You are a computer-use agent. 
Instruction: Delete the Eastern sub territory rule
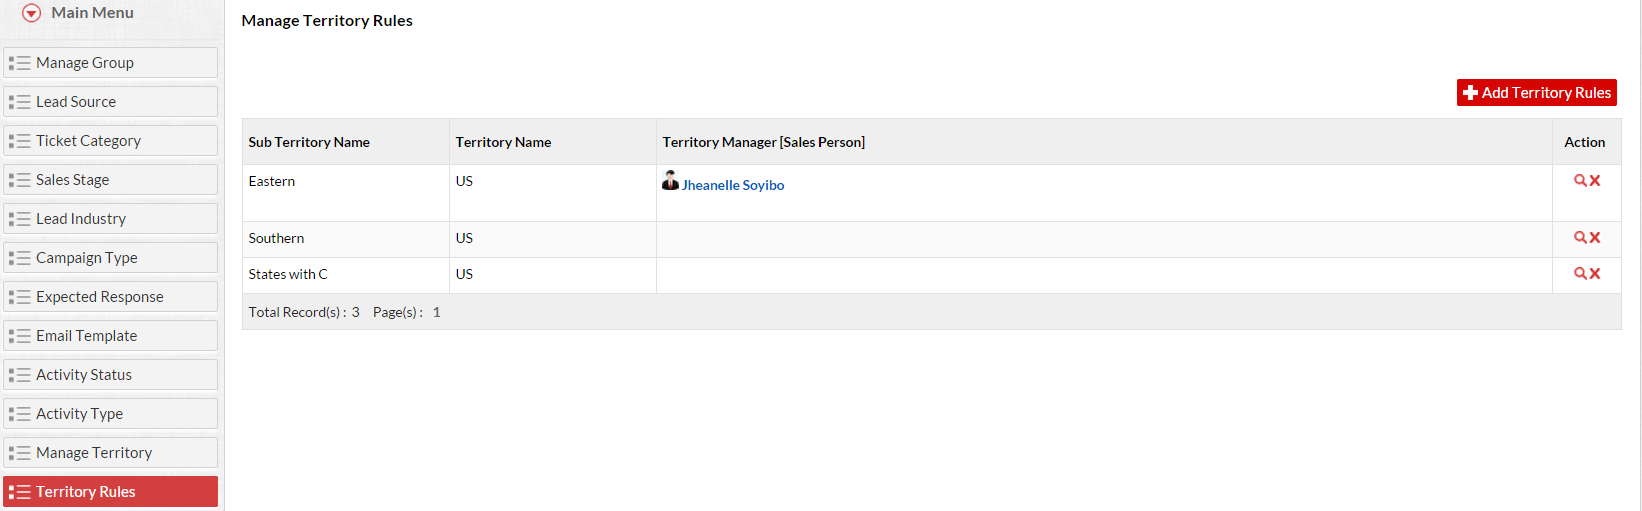[x=1595, y=181]
